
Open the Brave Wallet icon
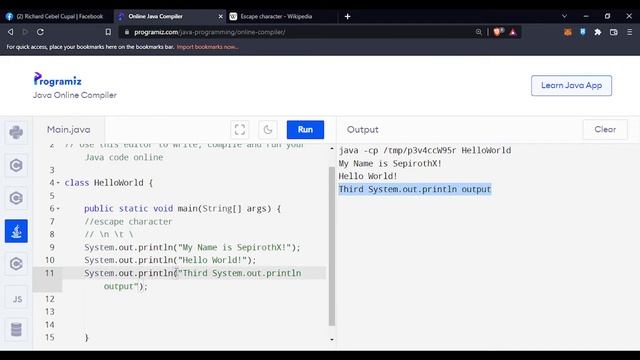(613, 32)
